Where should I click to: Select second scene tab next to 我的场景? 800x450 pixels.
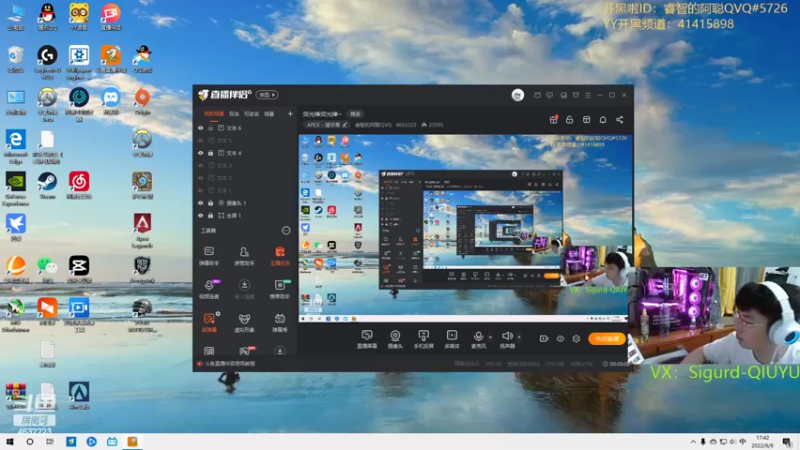pos(234,114)
